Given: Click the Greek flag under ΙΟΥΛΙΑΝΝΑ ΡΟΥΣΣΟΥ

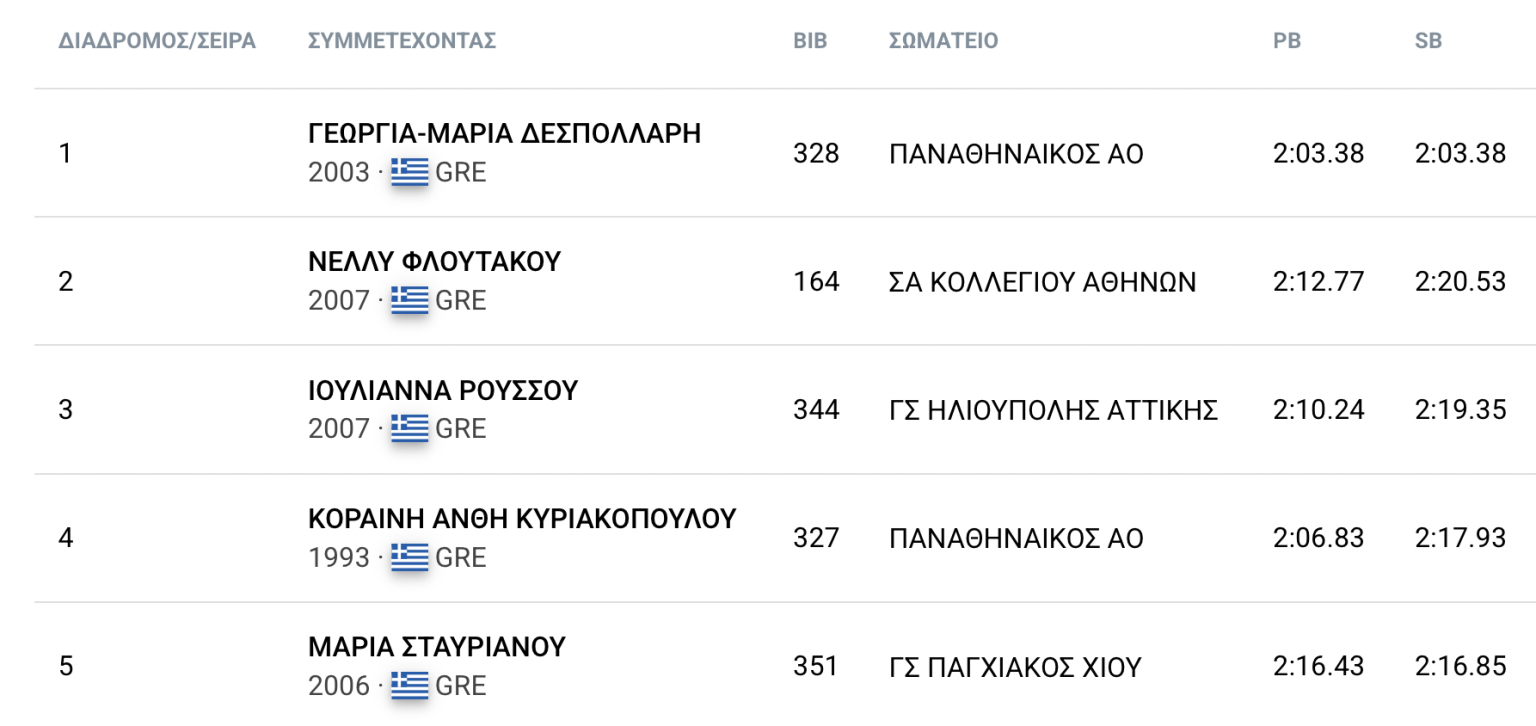Looking at the screenshot, I should pyautogui.click(x=410, y=428).
